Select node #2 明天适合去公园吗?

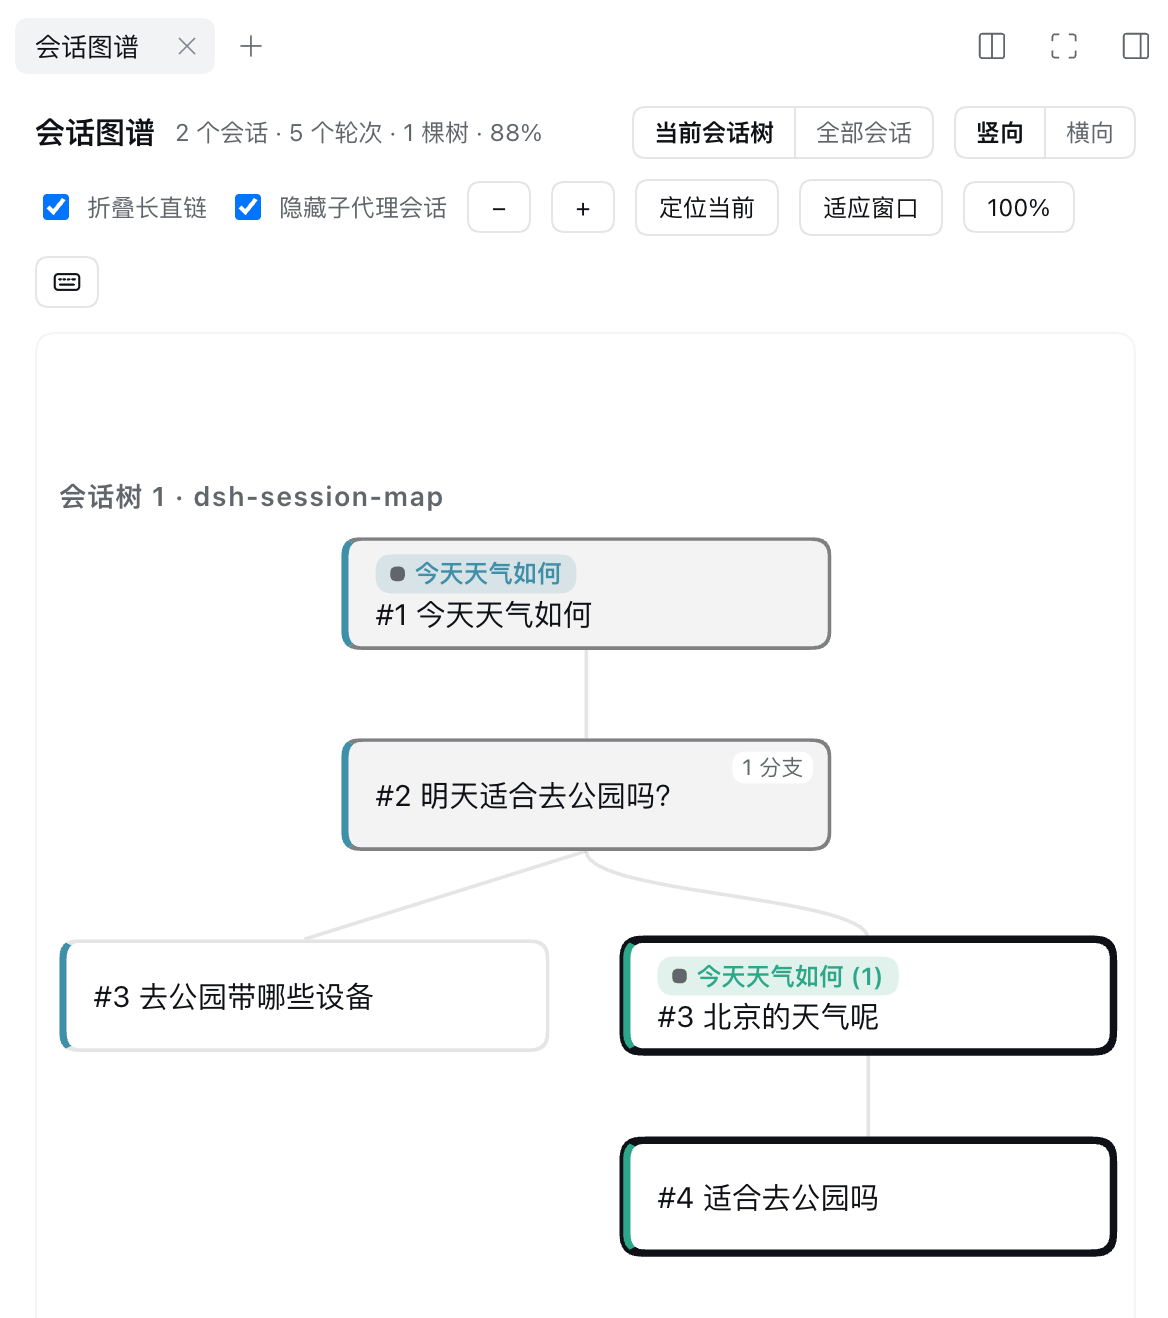pyautogui.click(x=586, y=795)
